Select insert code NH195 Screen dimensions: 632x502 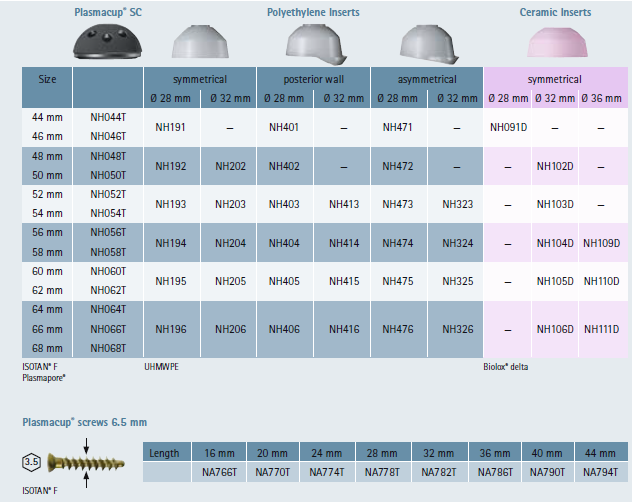(171, 281)
